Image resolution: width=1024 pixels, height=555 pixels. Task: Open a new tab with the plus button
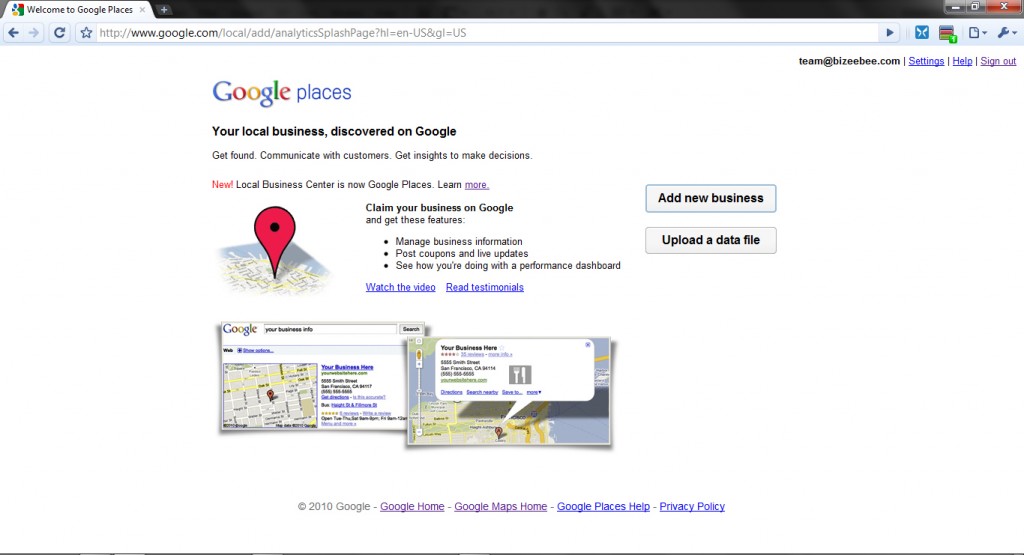[x=164, y=10]
